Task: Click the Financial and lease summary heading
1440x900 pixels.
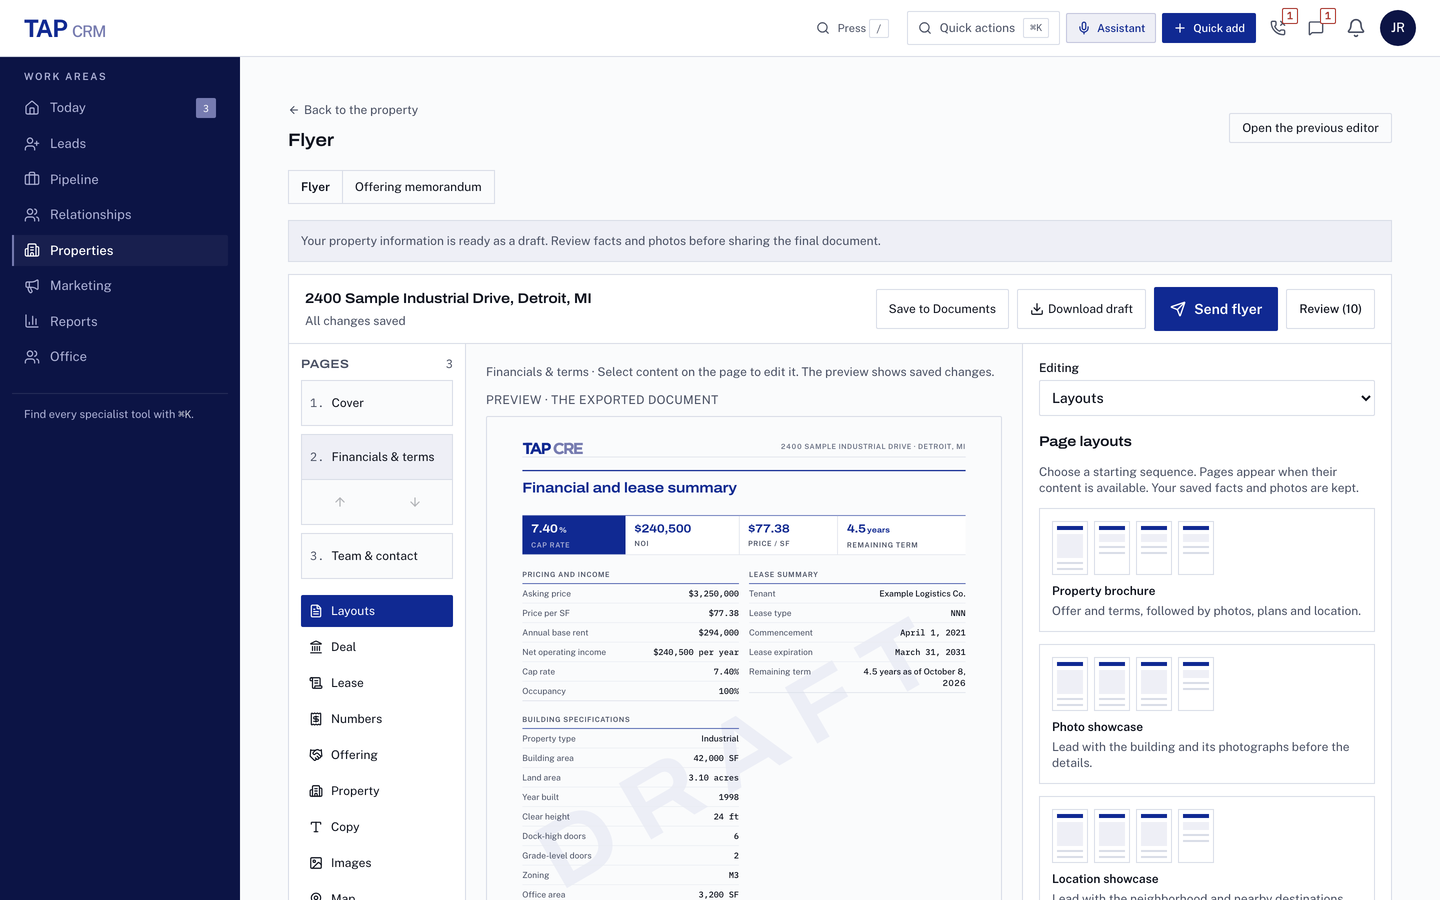Action: [629, 488]
